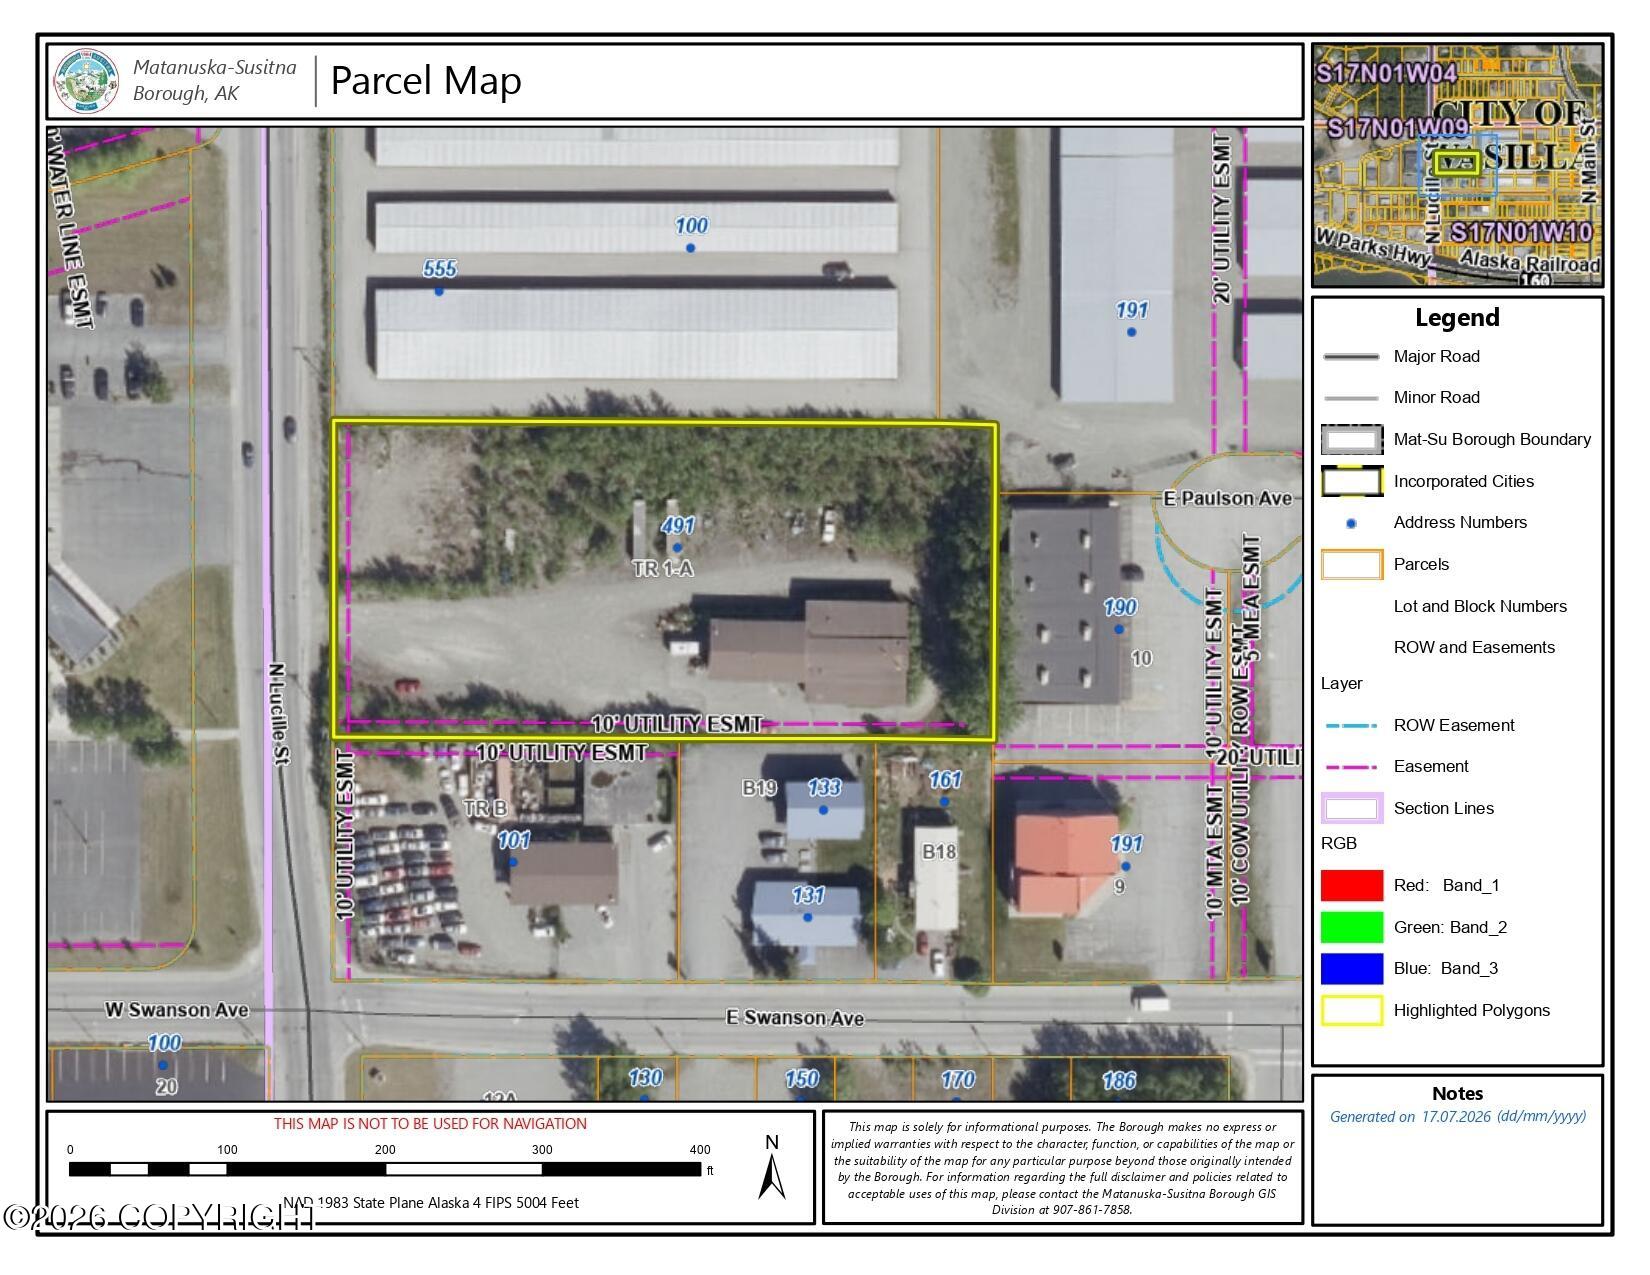Click the blue address dot under 133
This screenshot has height=1275, width=1650.
tap(823, 810)
